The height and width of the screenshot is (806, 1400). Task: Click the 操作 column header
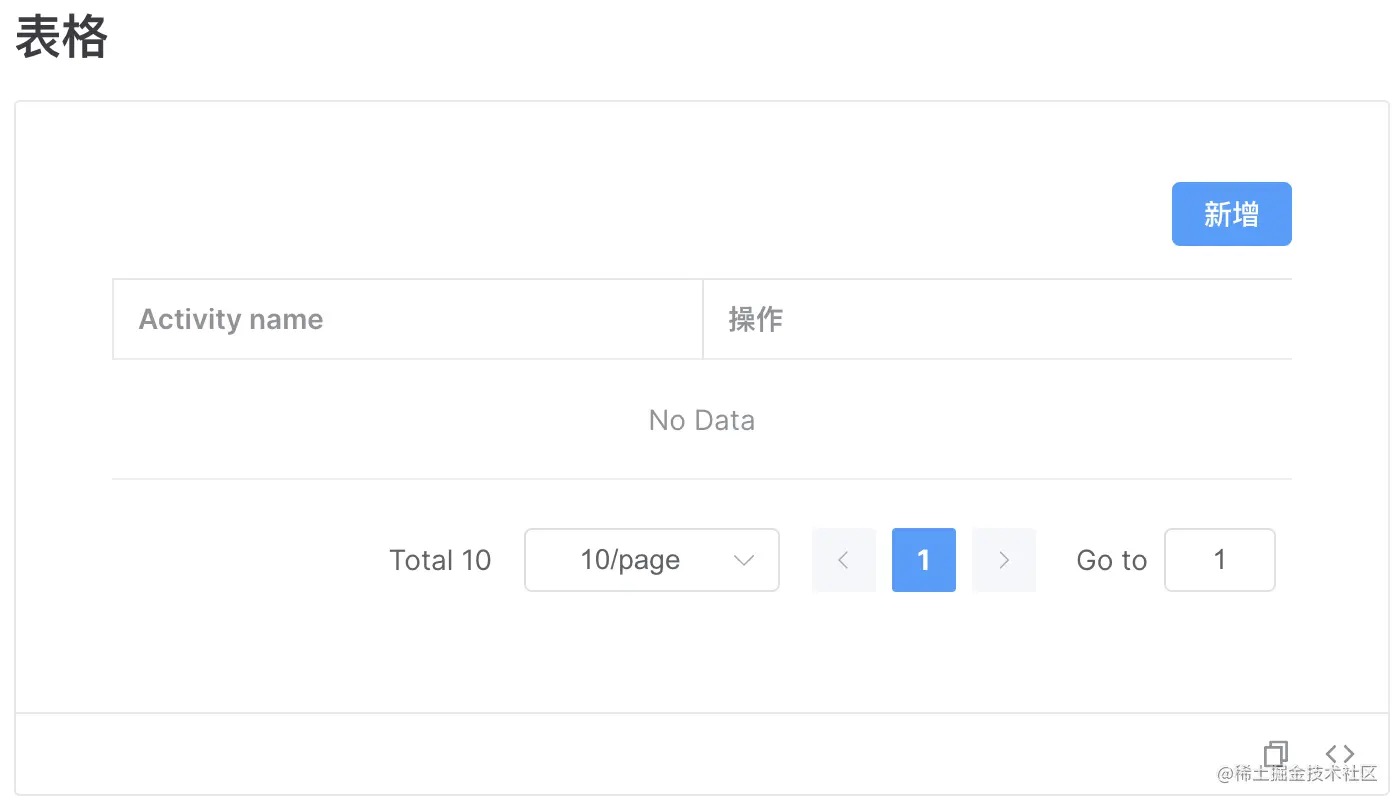pyautogui.click(x=755, y=318)
